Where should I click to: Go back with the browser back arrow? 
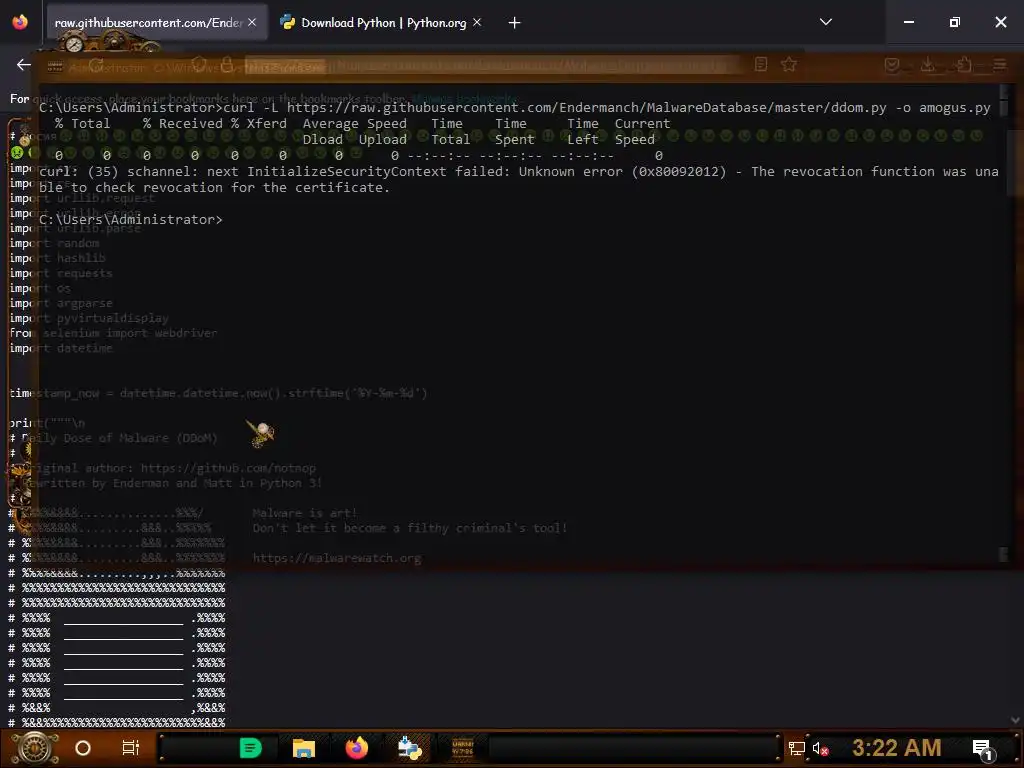pyautogui.click(x=24, y=65)
